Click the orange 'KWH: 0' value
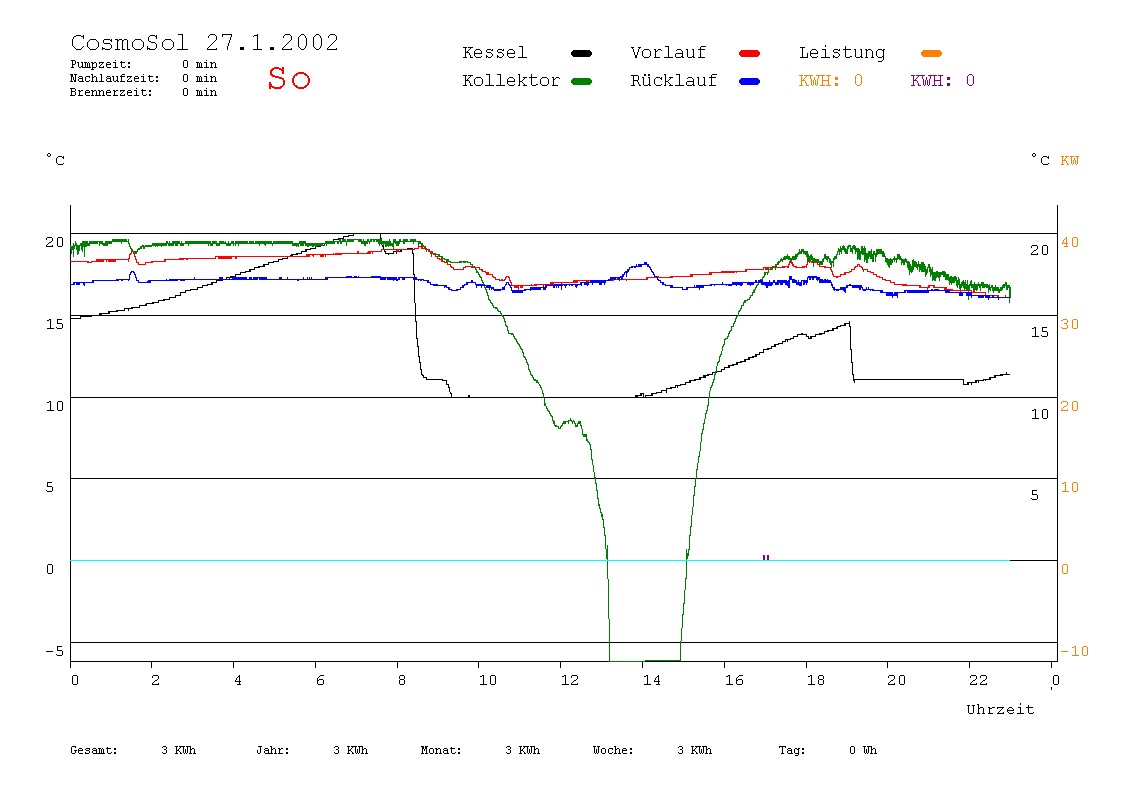 [831, 81]
